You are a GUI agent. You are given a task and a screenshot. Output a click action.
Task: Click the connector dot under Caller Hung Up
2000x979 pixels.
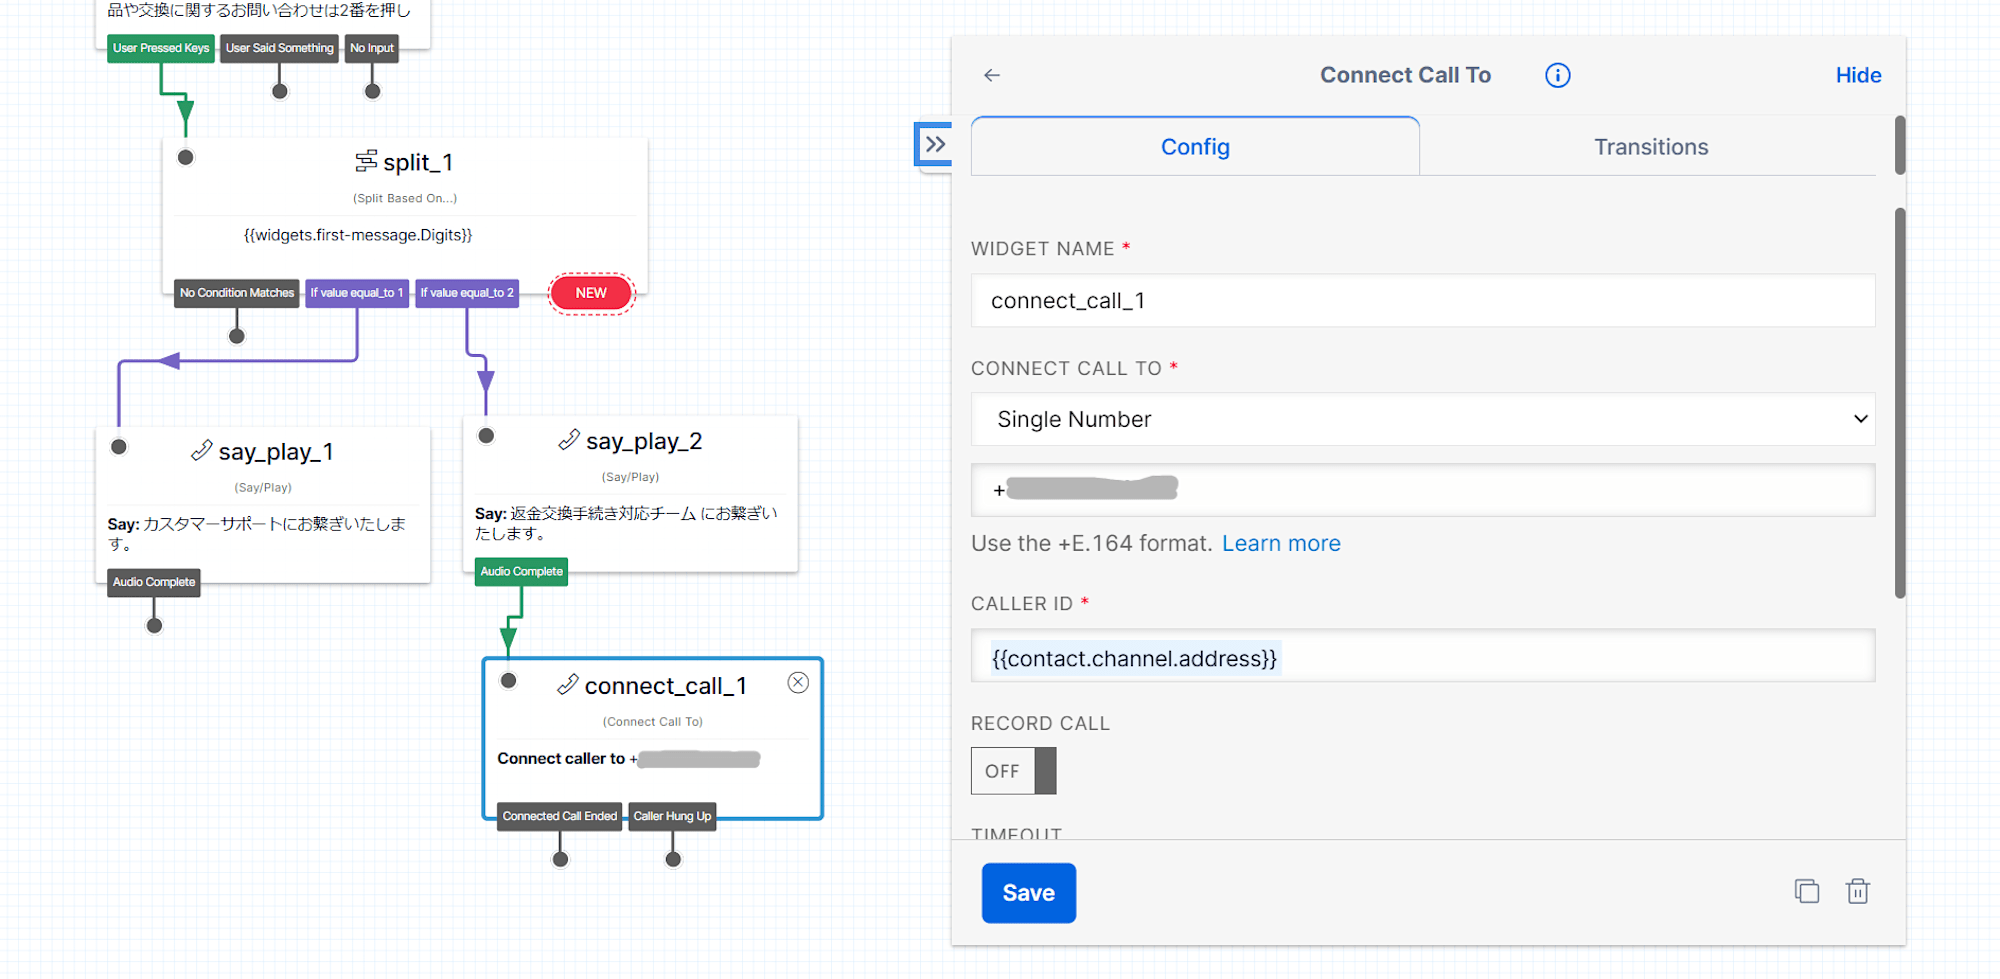[x=673, y=859]
